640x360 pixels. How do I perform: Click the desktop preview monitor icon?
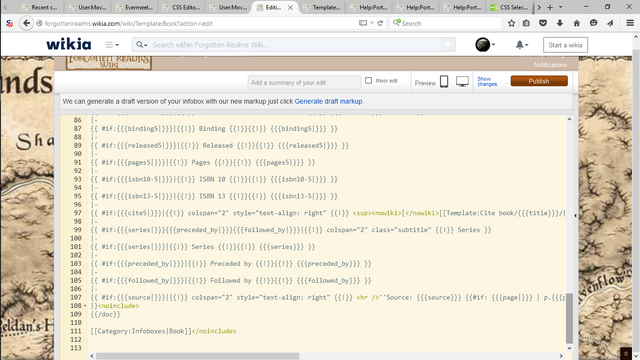(462, 82)
